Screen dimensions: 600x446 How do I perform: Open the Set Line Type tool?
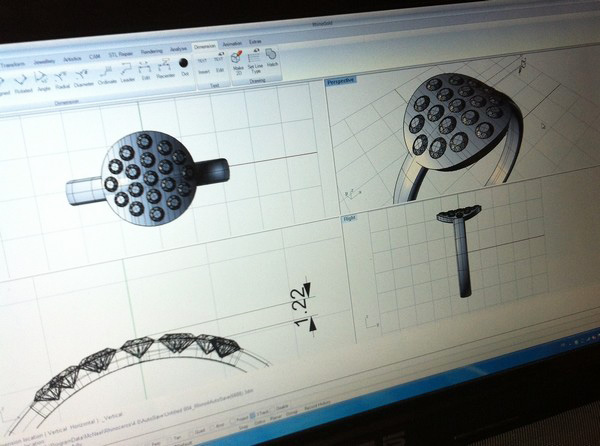click(256, 63)
